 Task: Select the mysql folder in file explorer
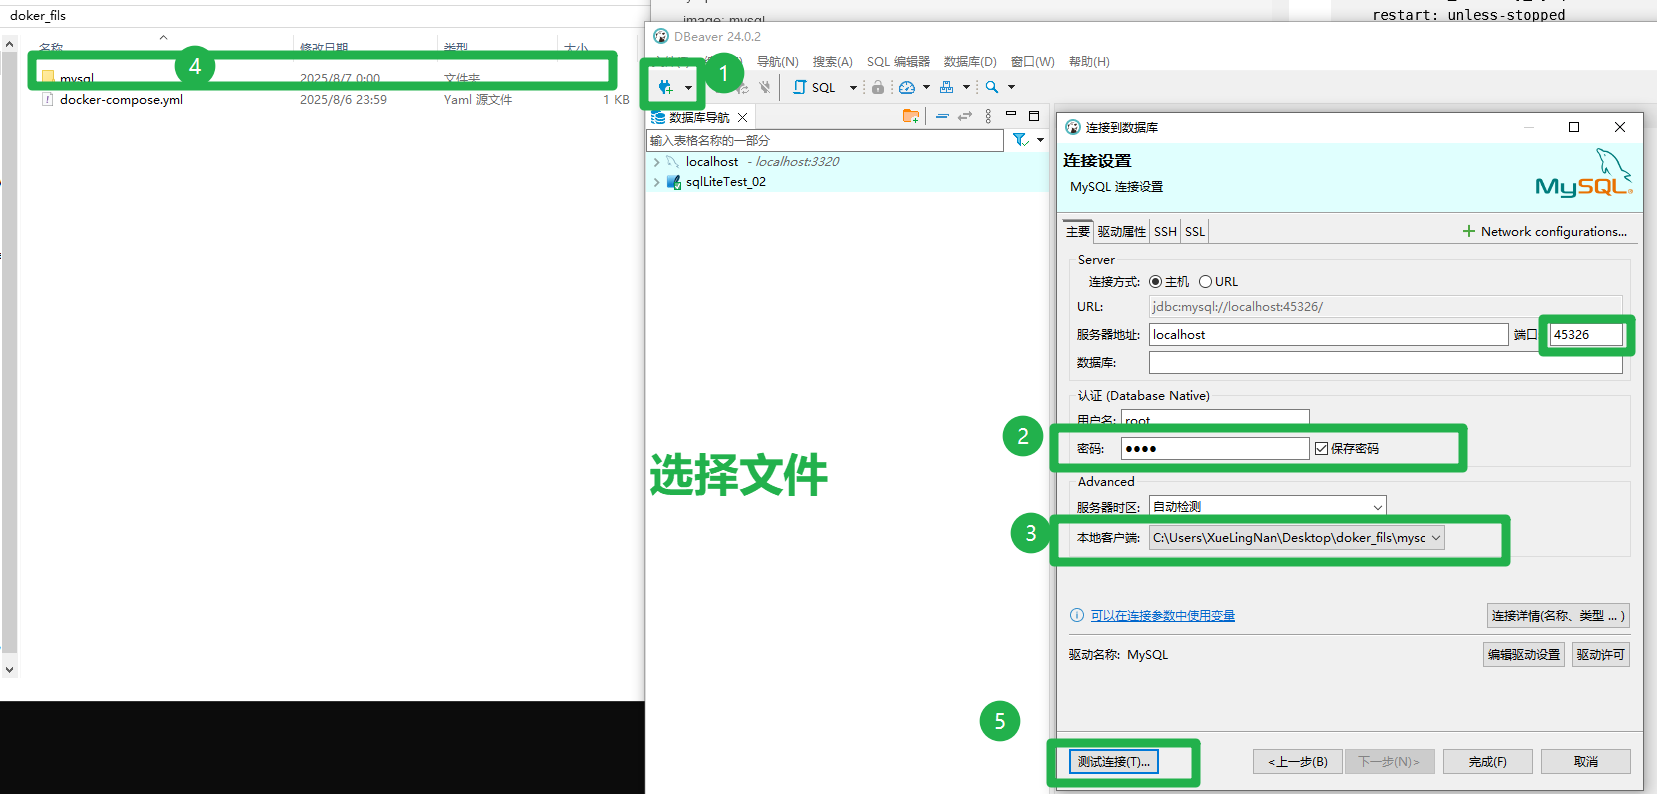tap(77, 78)
